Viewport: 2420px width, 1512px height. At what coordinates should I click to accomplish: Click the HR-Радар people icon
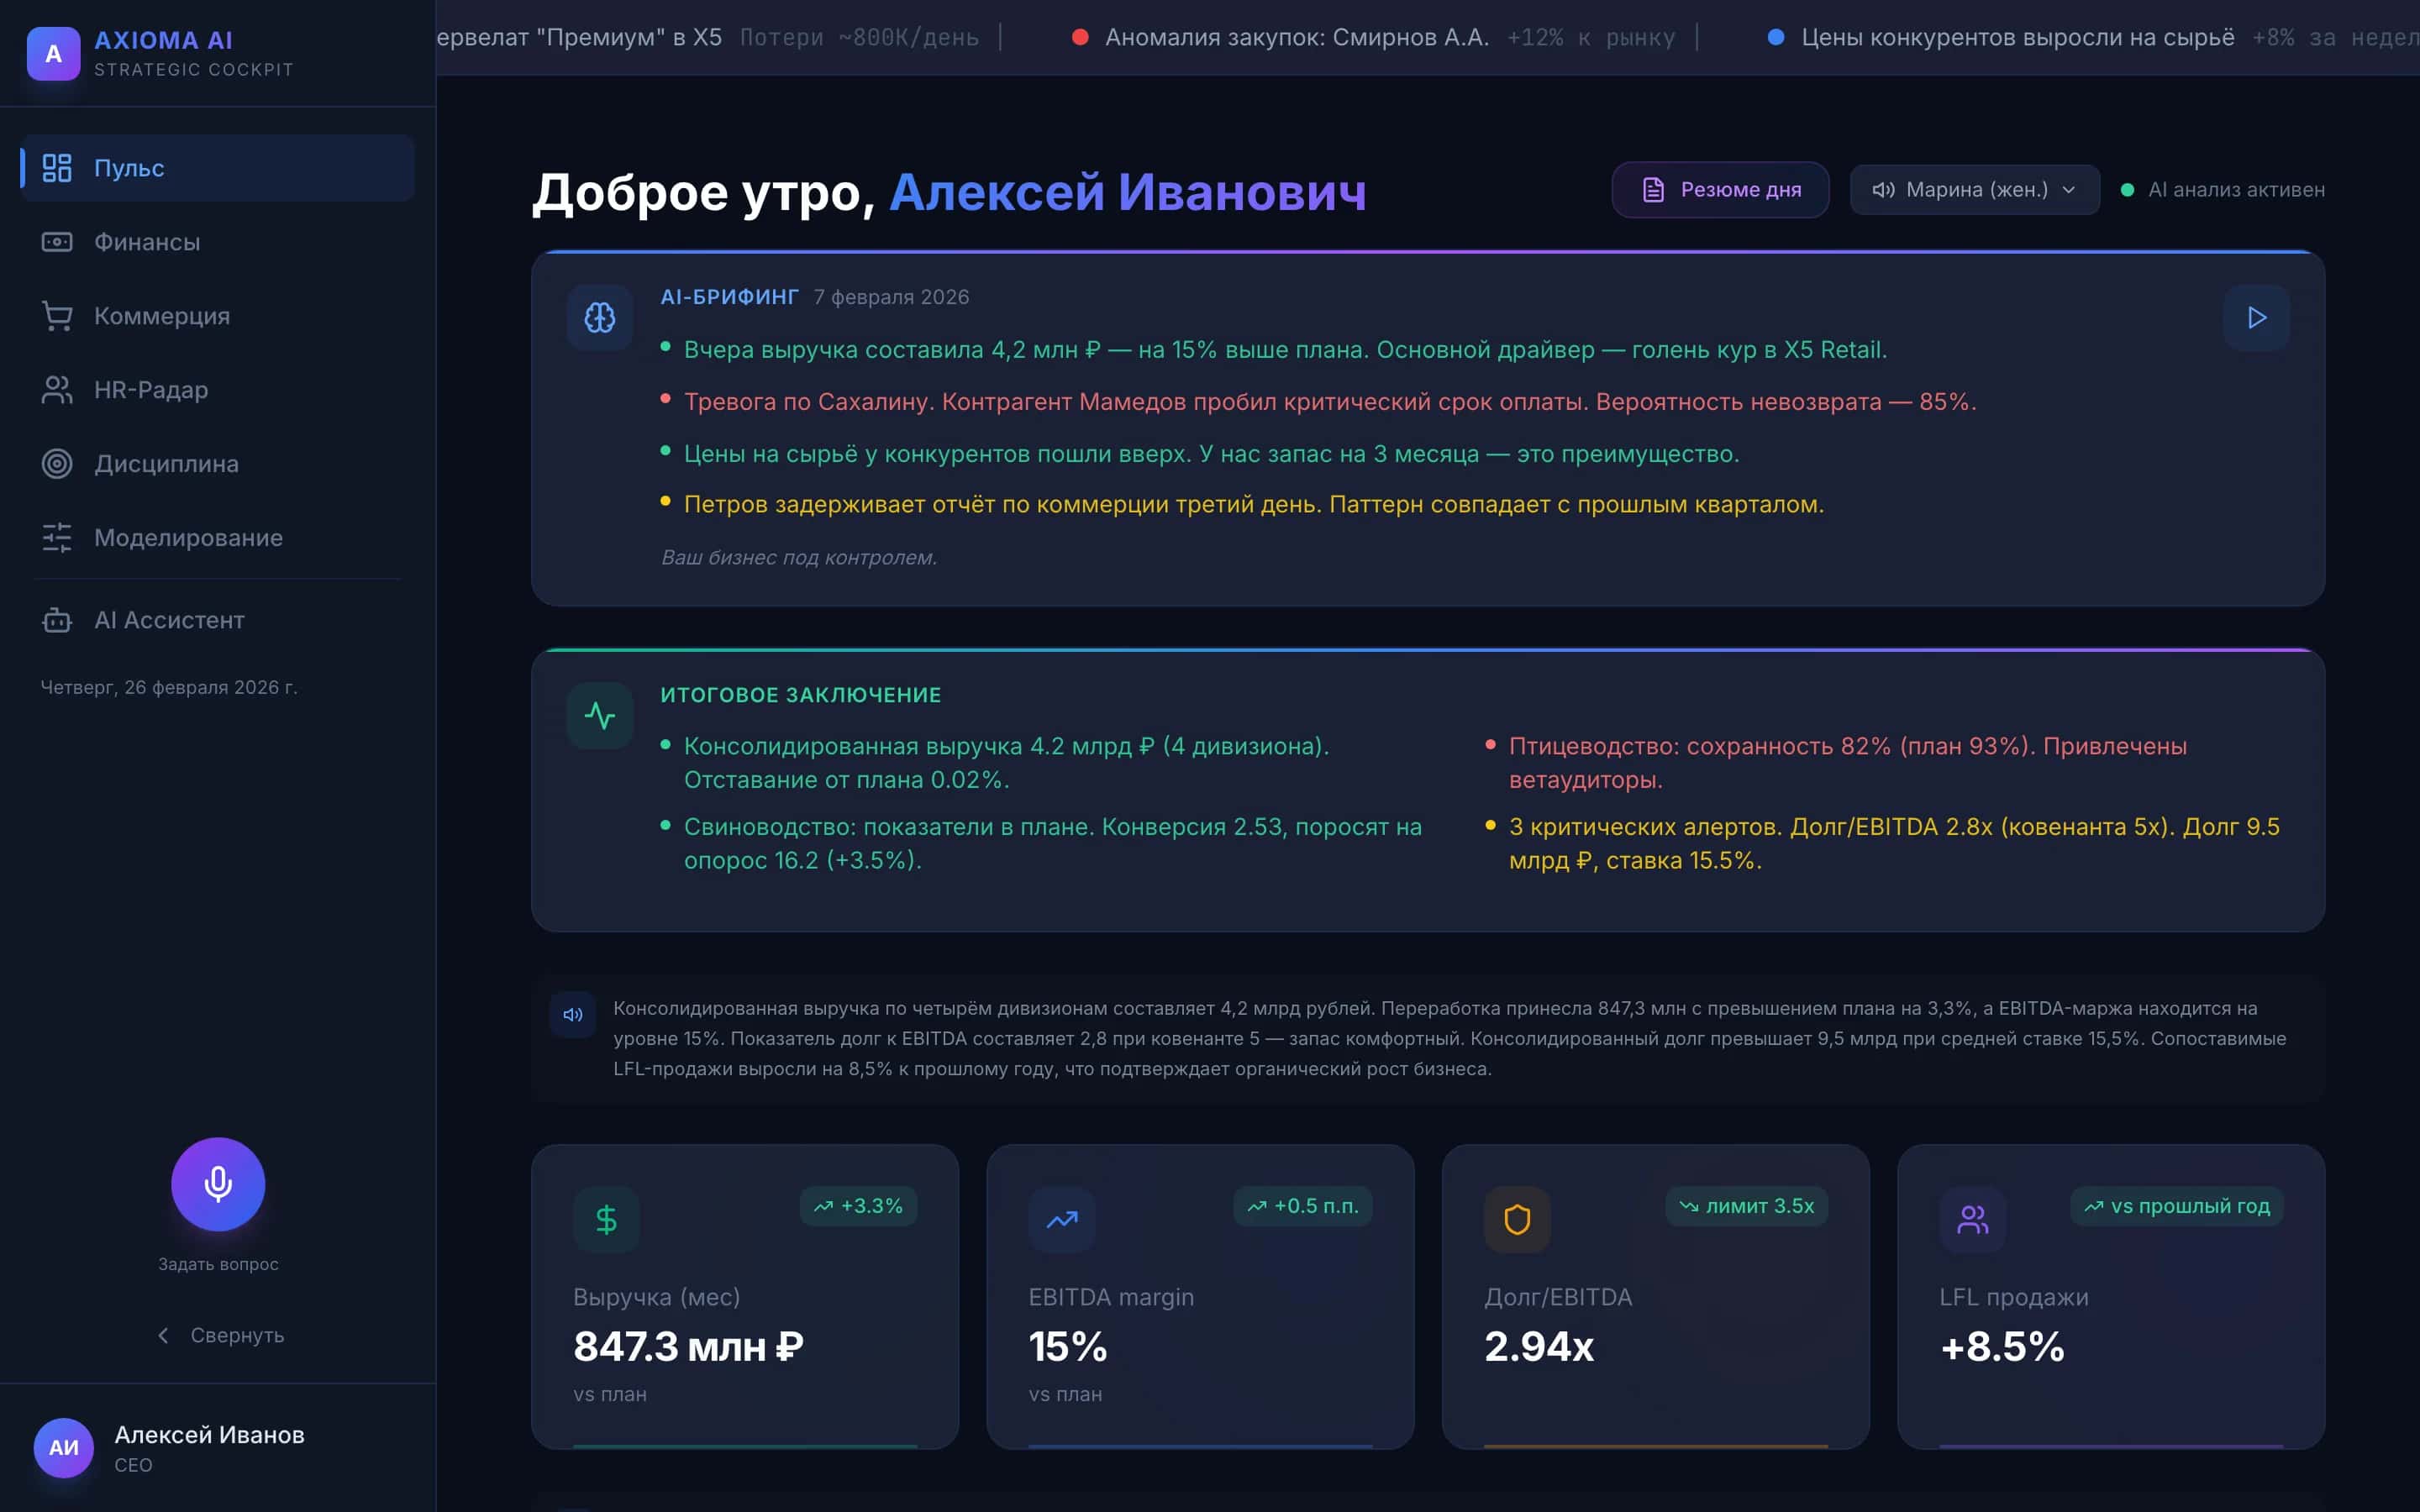pos(57,390)
